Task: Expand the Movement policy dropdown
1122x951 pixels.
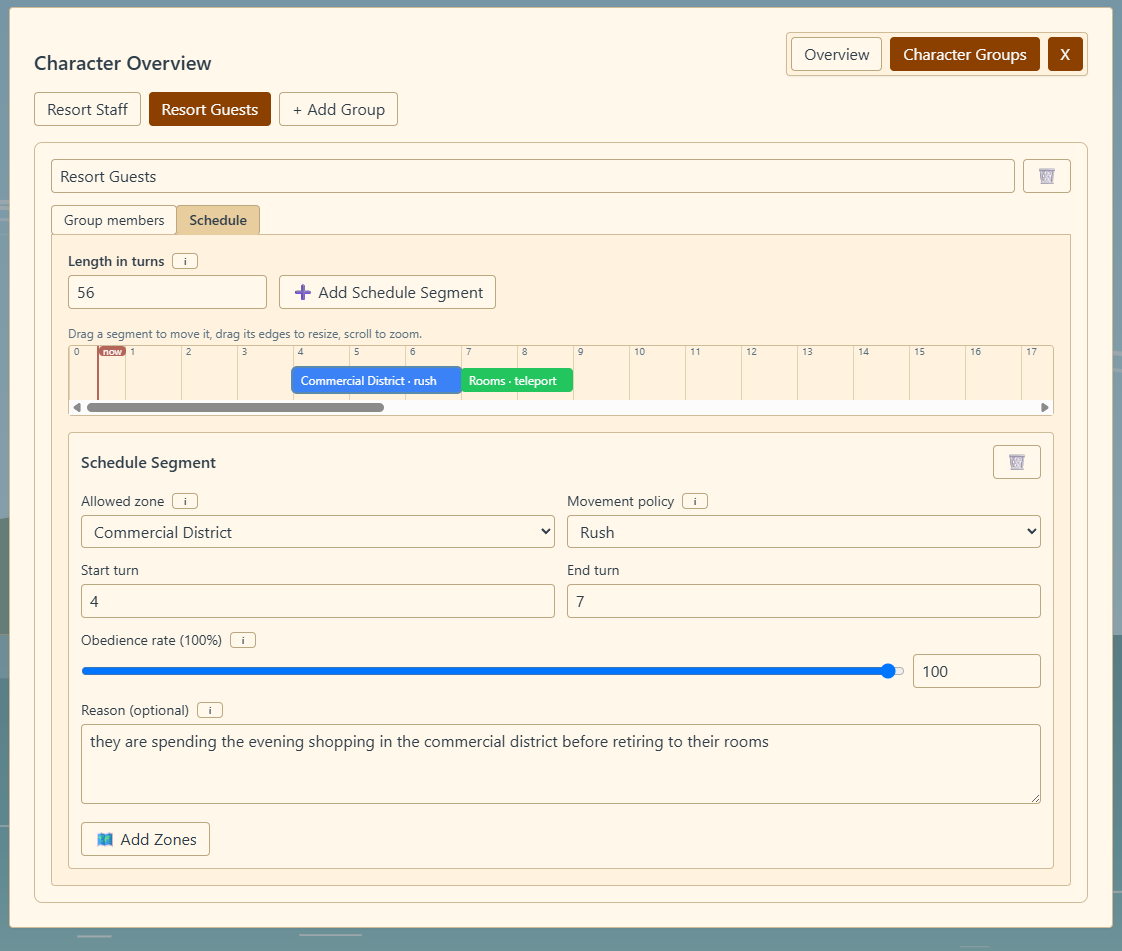Action: pyautogui.click(x=804, y=532)
